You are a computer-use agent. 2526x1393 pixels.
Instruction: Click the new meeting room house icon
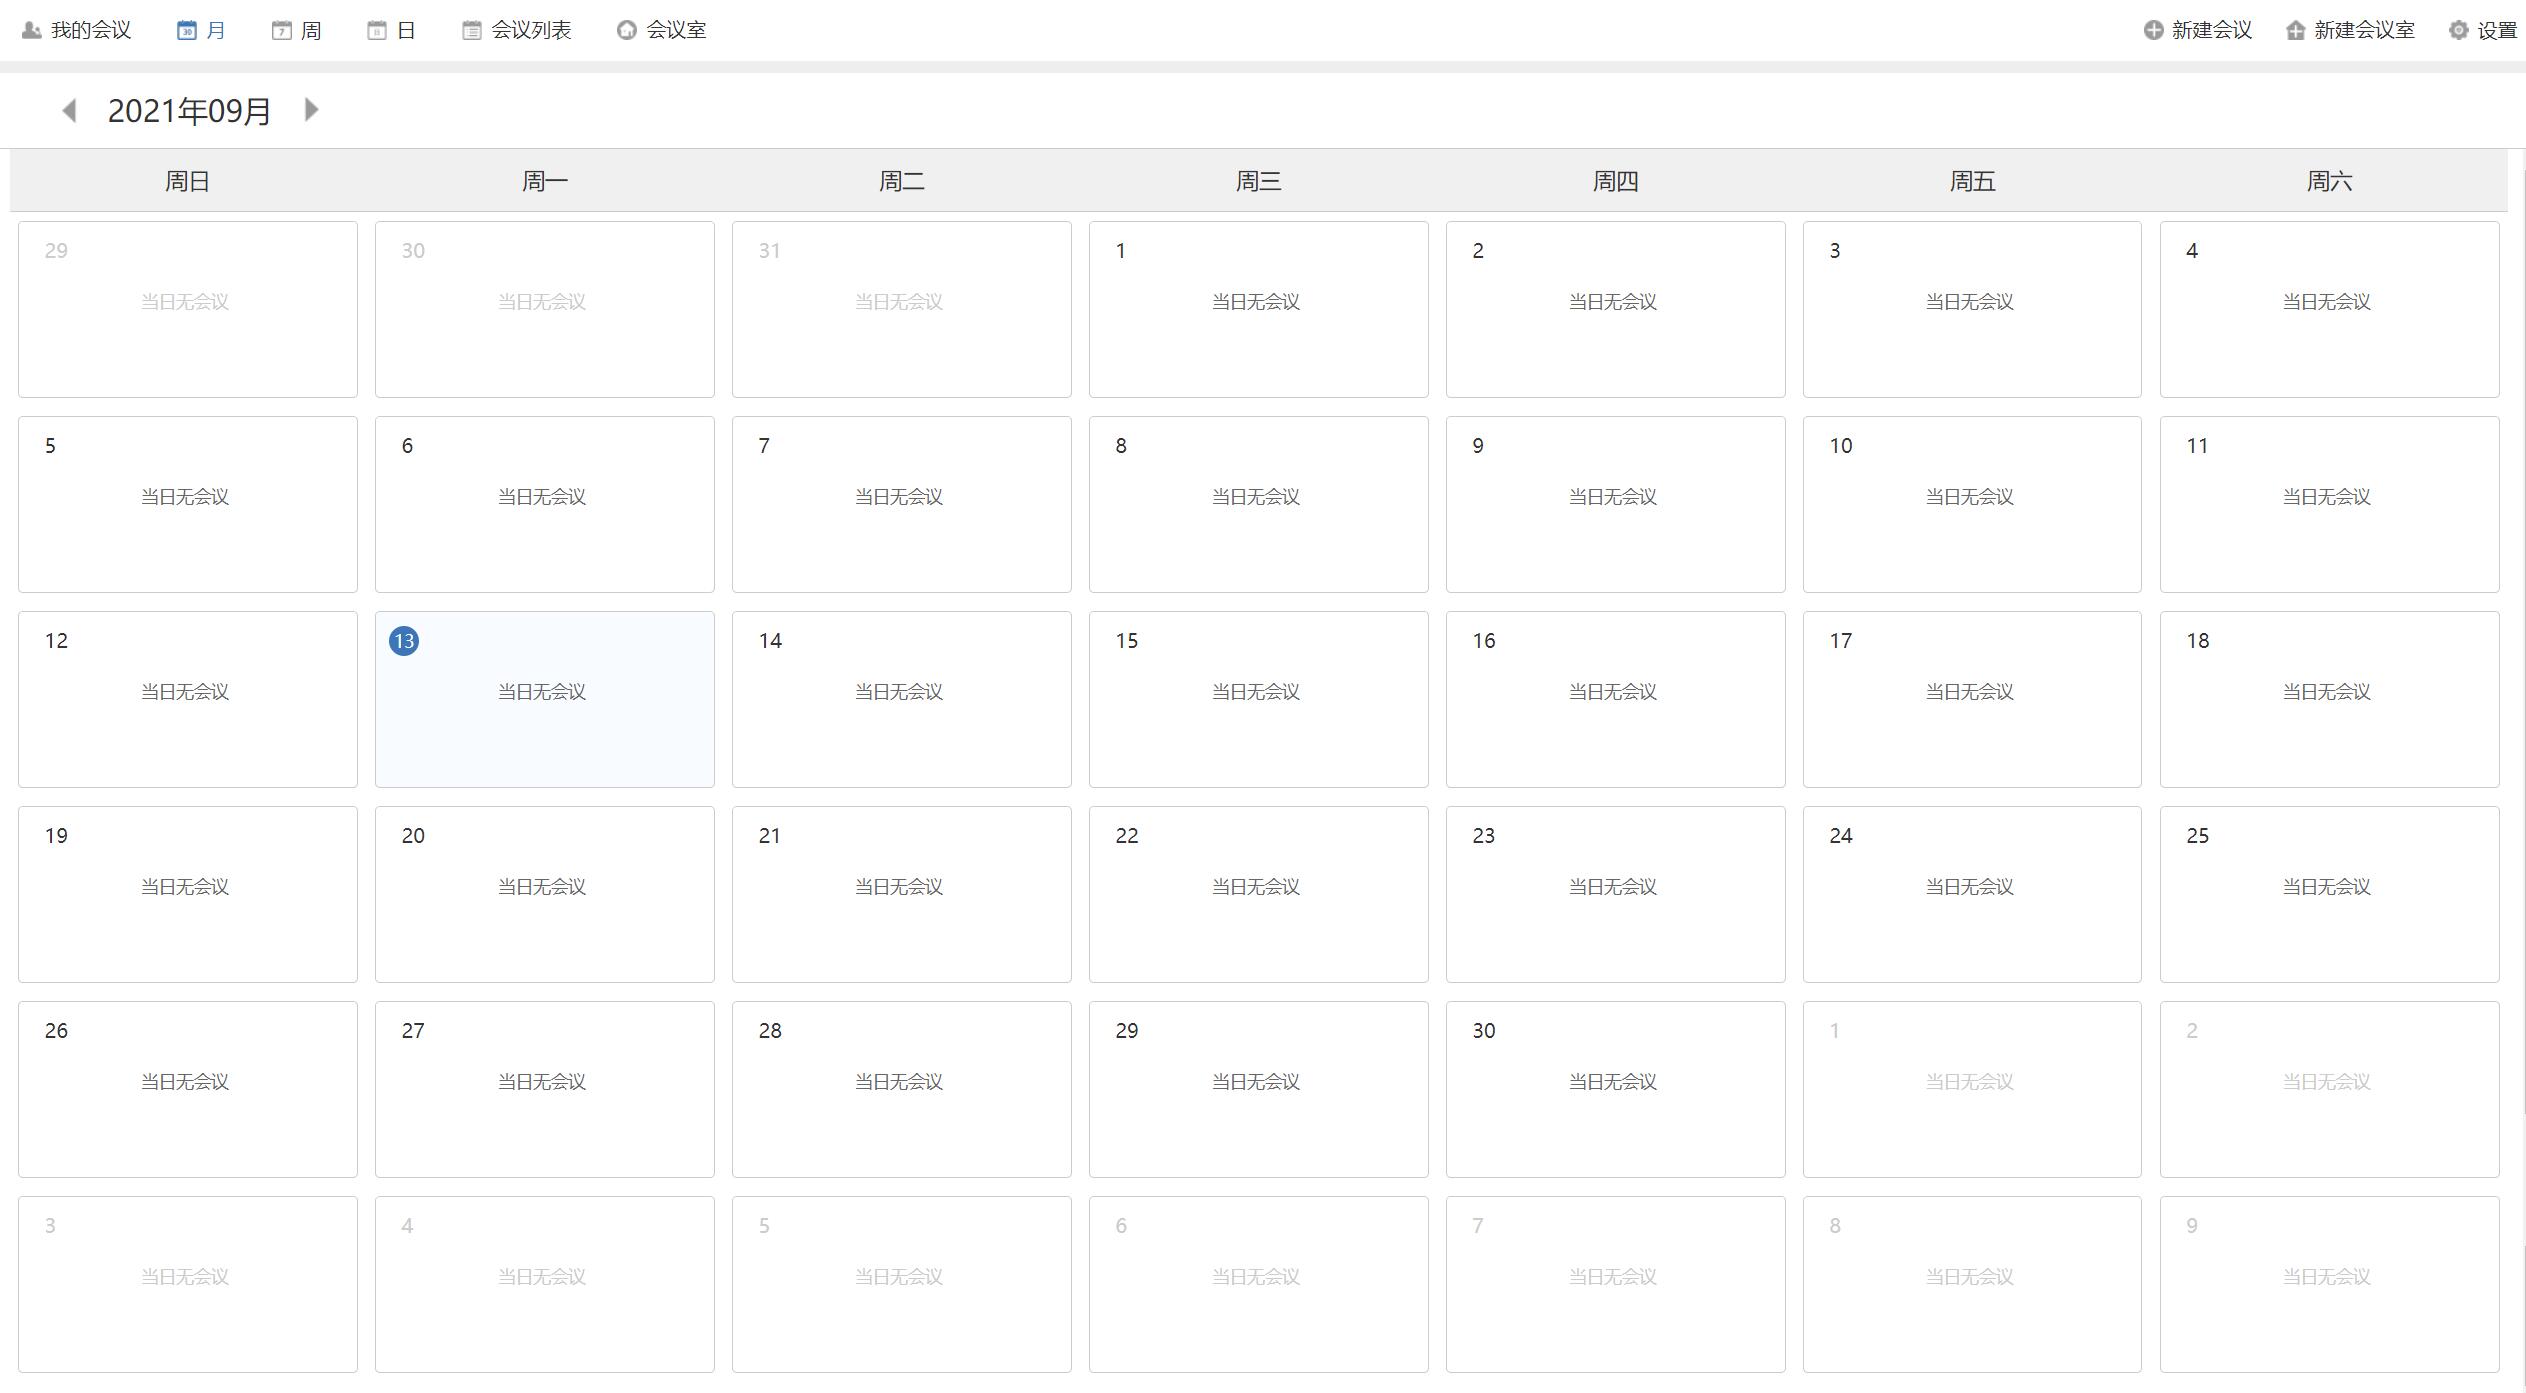[x=2295, y=30]
